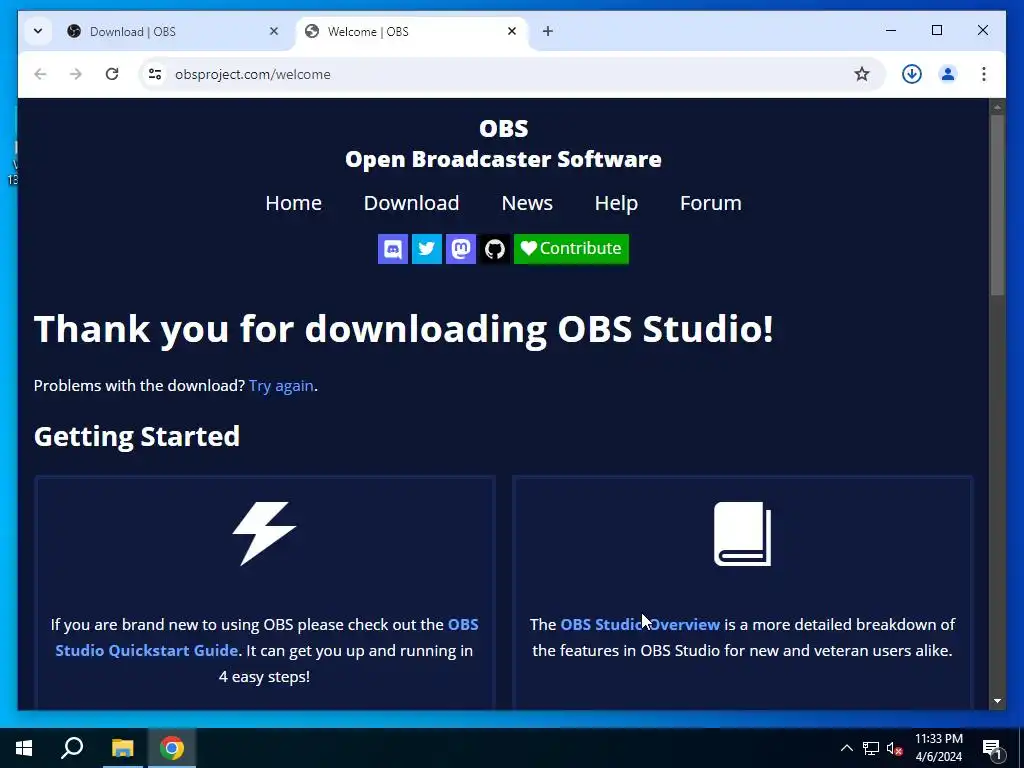The height and width of the screenshot is (768, 1024).
Task: Open the Chrome profile icon
Action: (948, 74)
